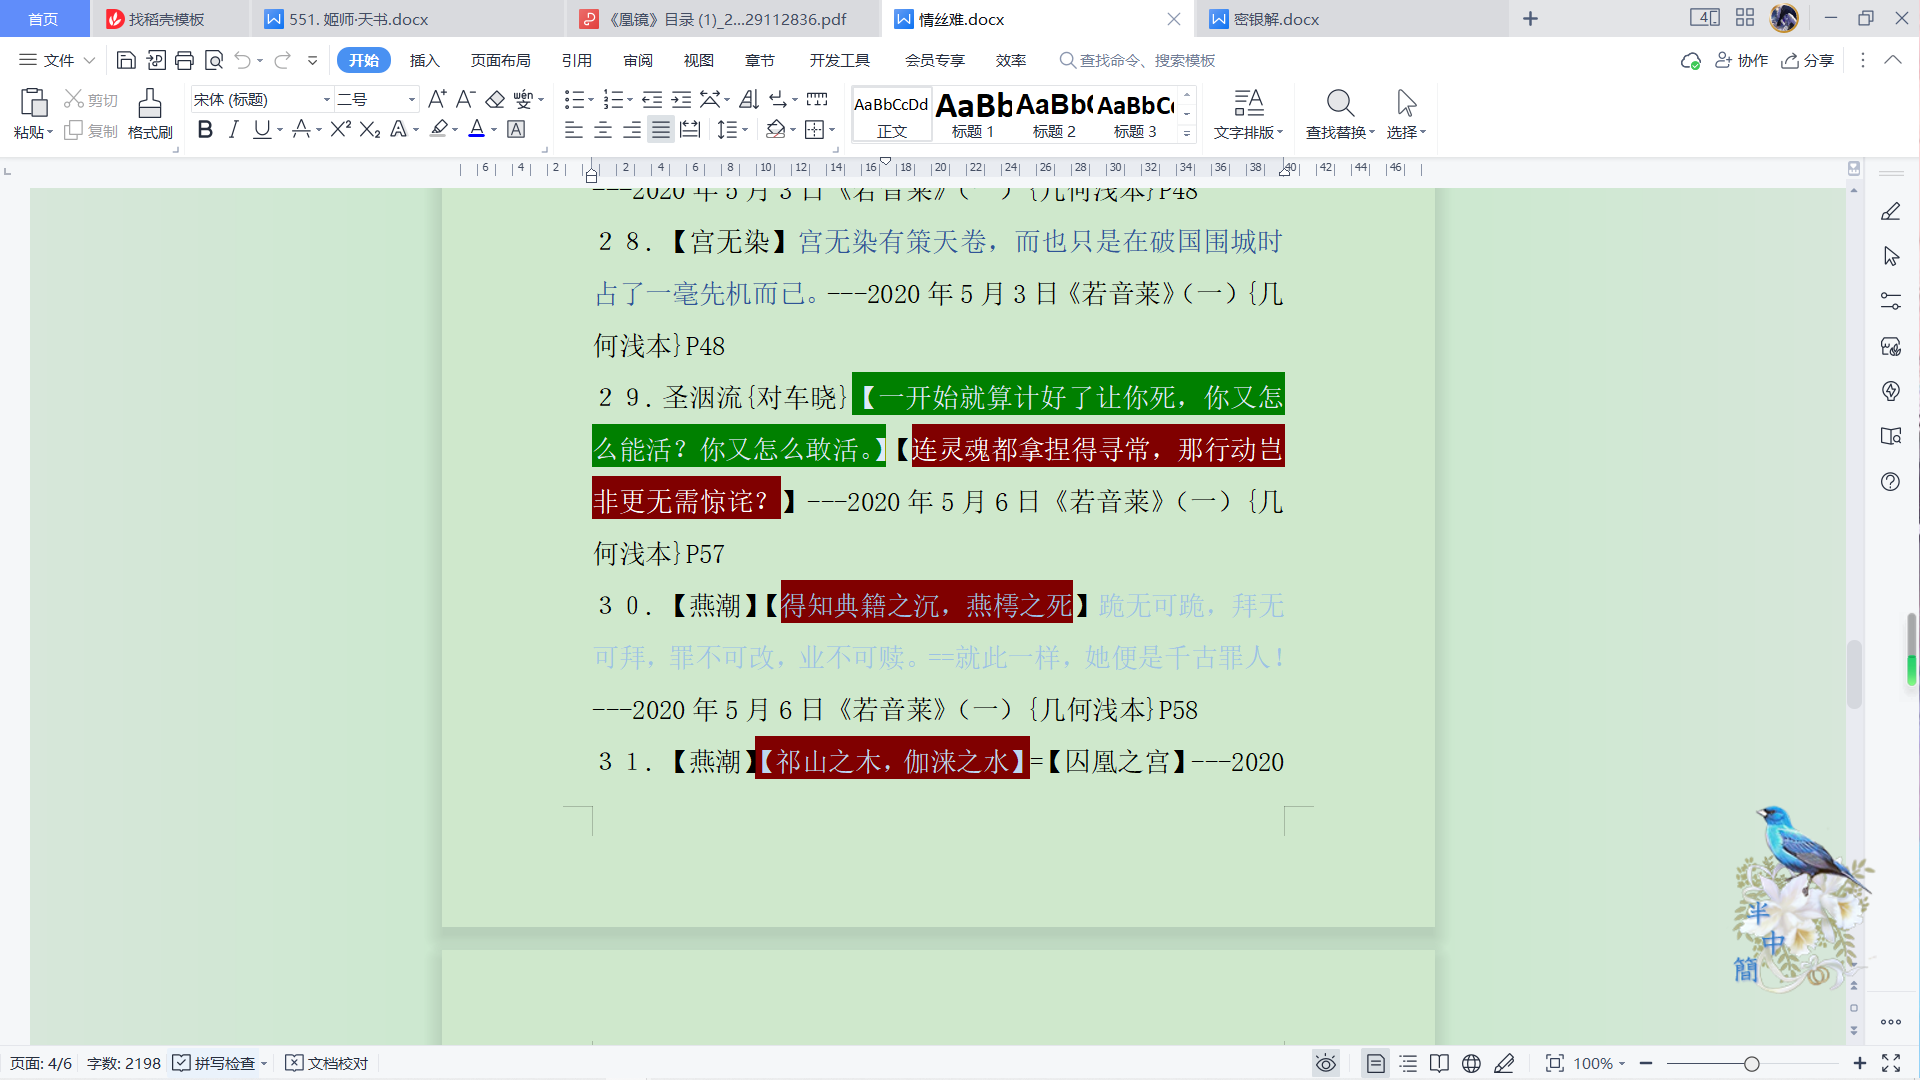The width and height of the screenshot is (1920, 1080).
Task: Expand the styles gallery arrow
Action: (x=1187, y=133)
